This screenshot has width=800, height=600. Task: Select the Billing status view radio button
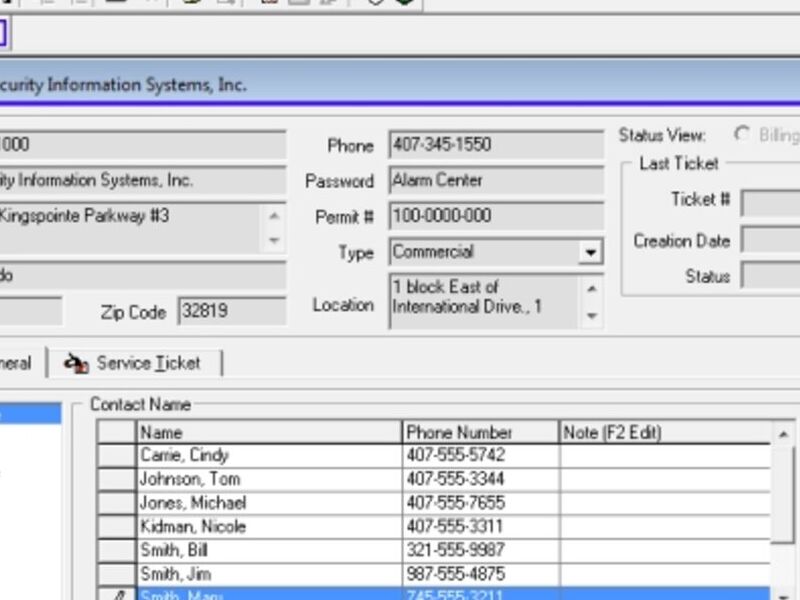[x=742, y=135]
